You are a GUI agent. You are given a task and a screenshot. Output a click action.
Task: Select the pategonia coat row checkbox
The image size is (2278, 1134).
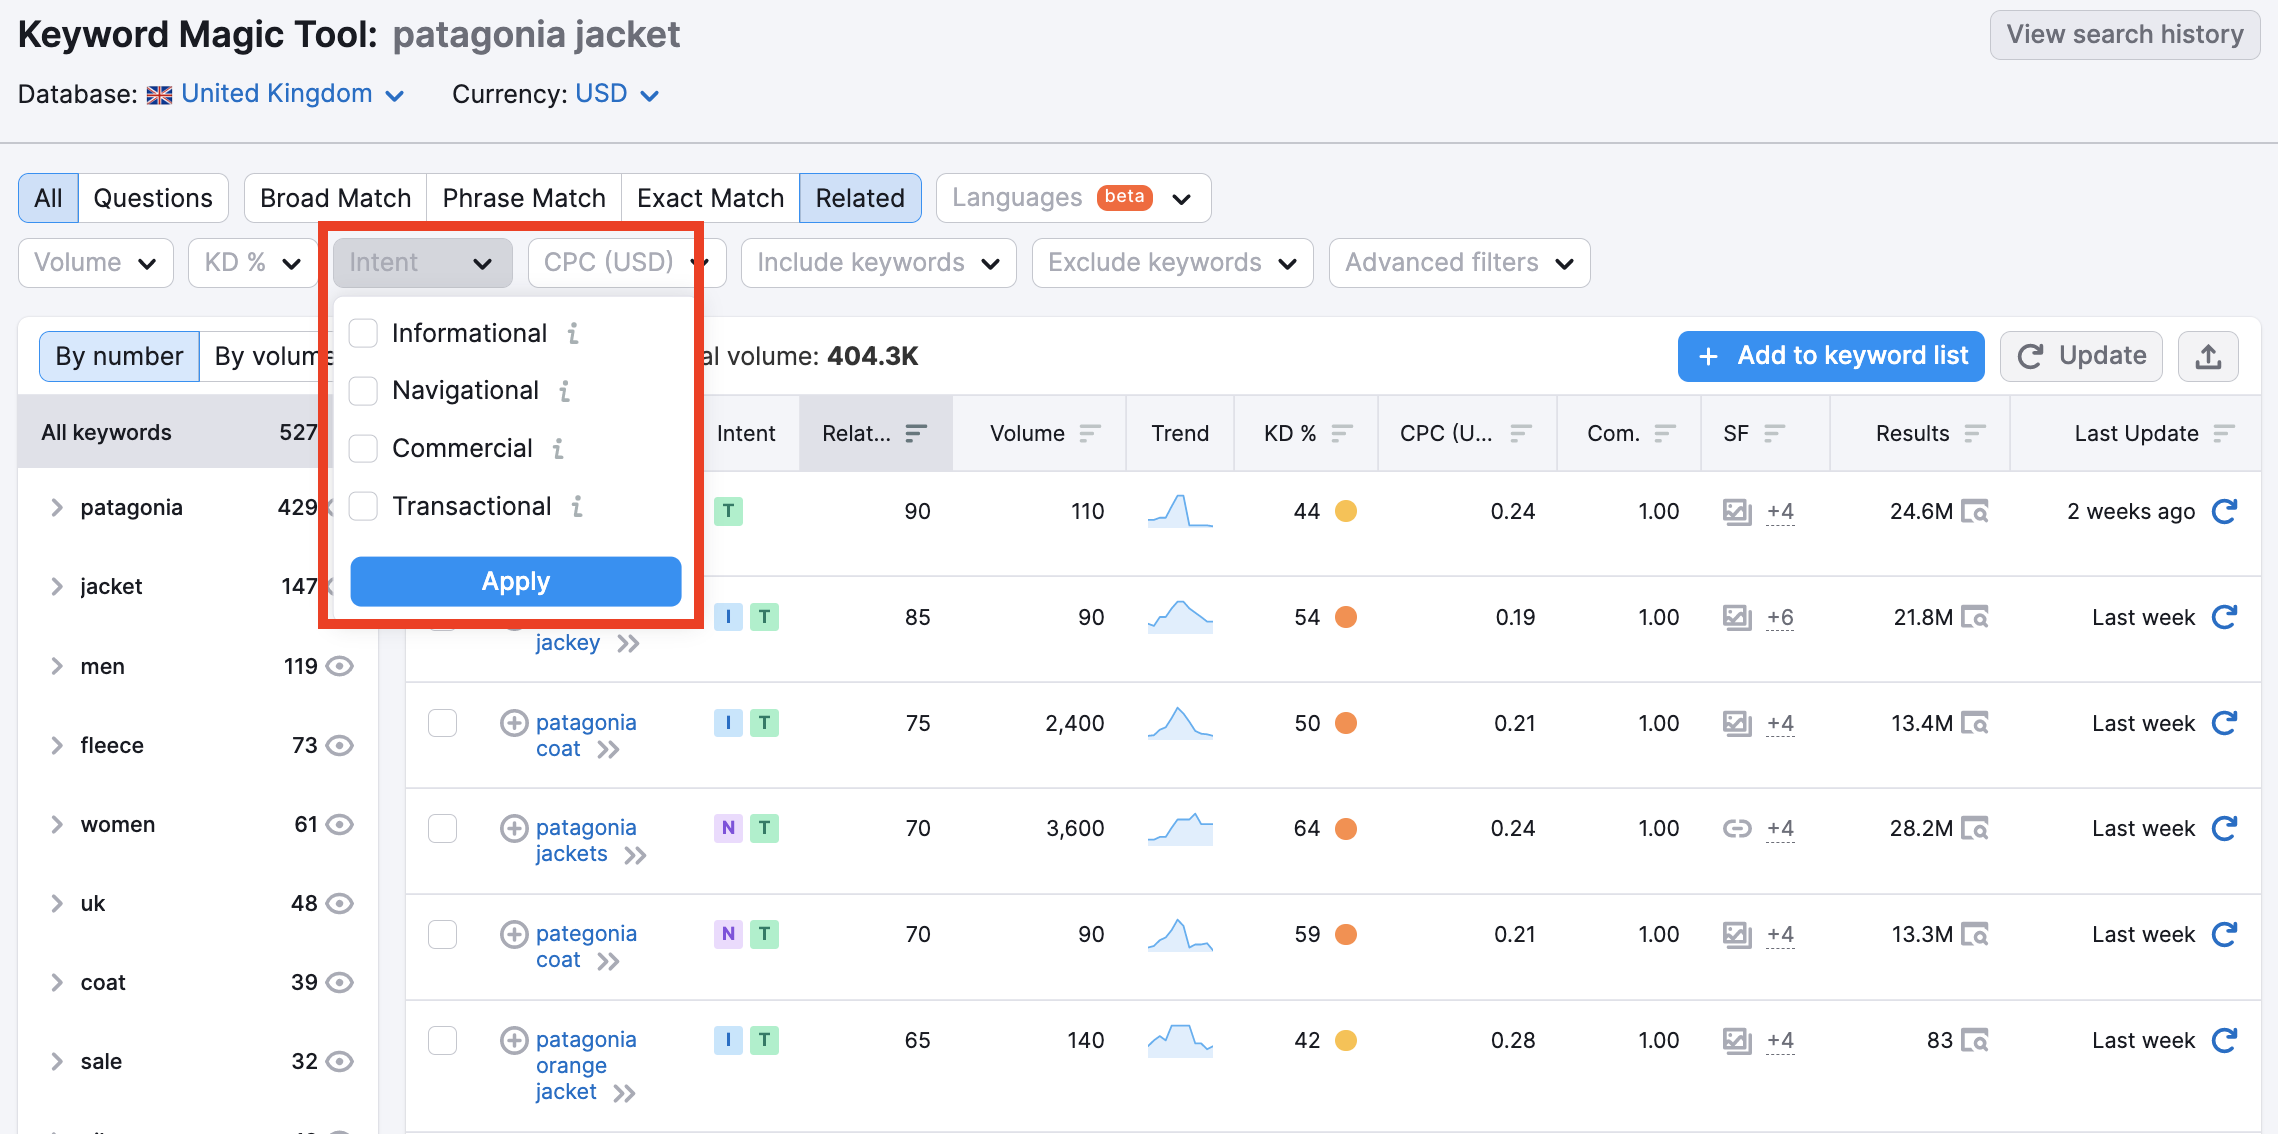pos(442,934)
